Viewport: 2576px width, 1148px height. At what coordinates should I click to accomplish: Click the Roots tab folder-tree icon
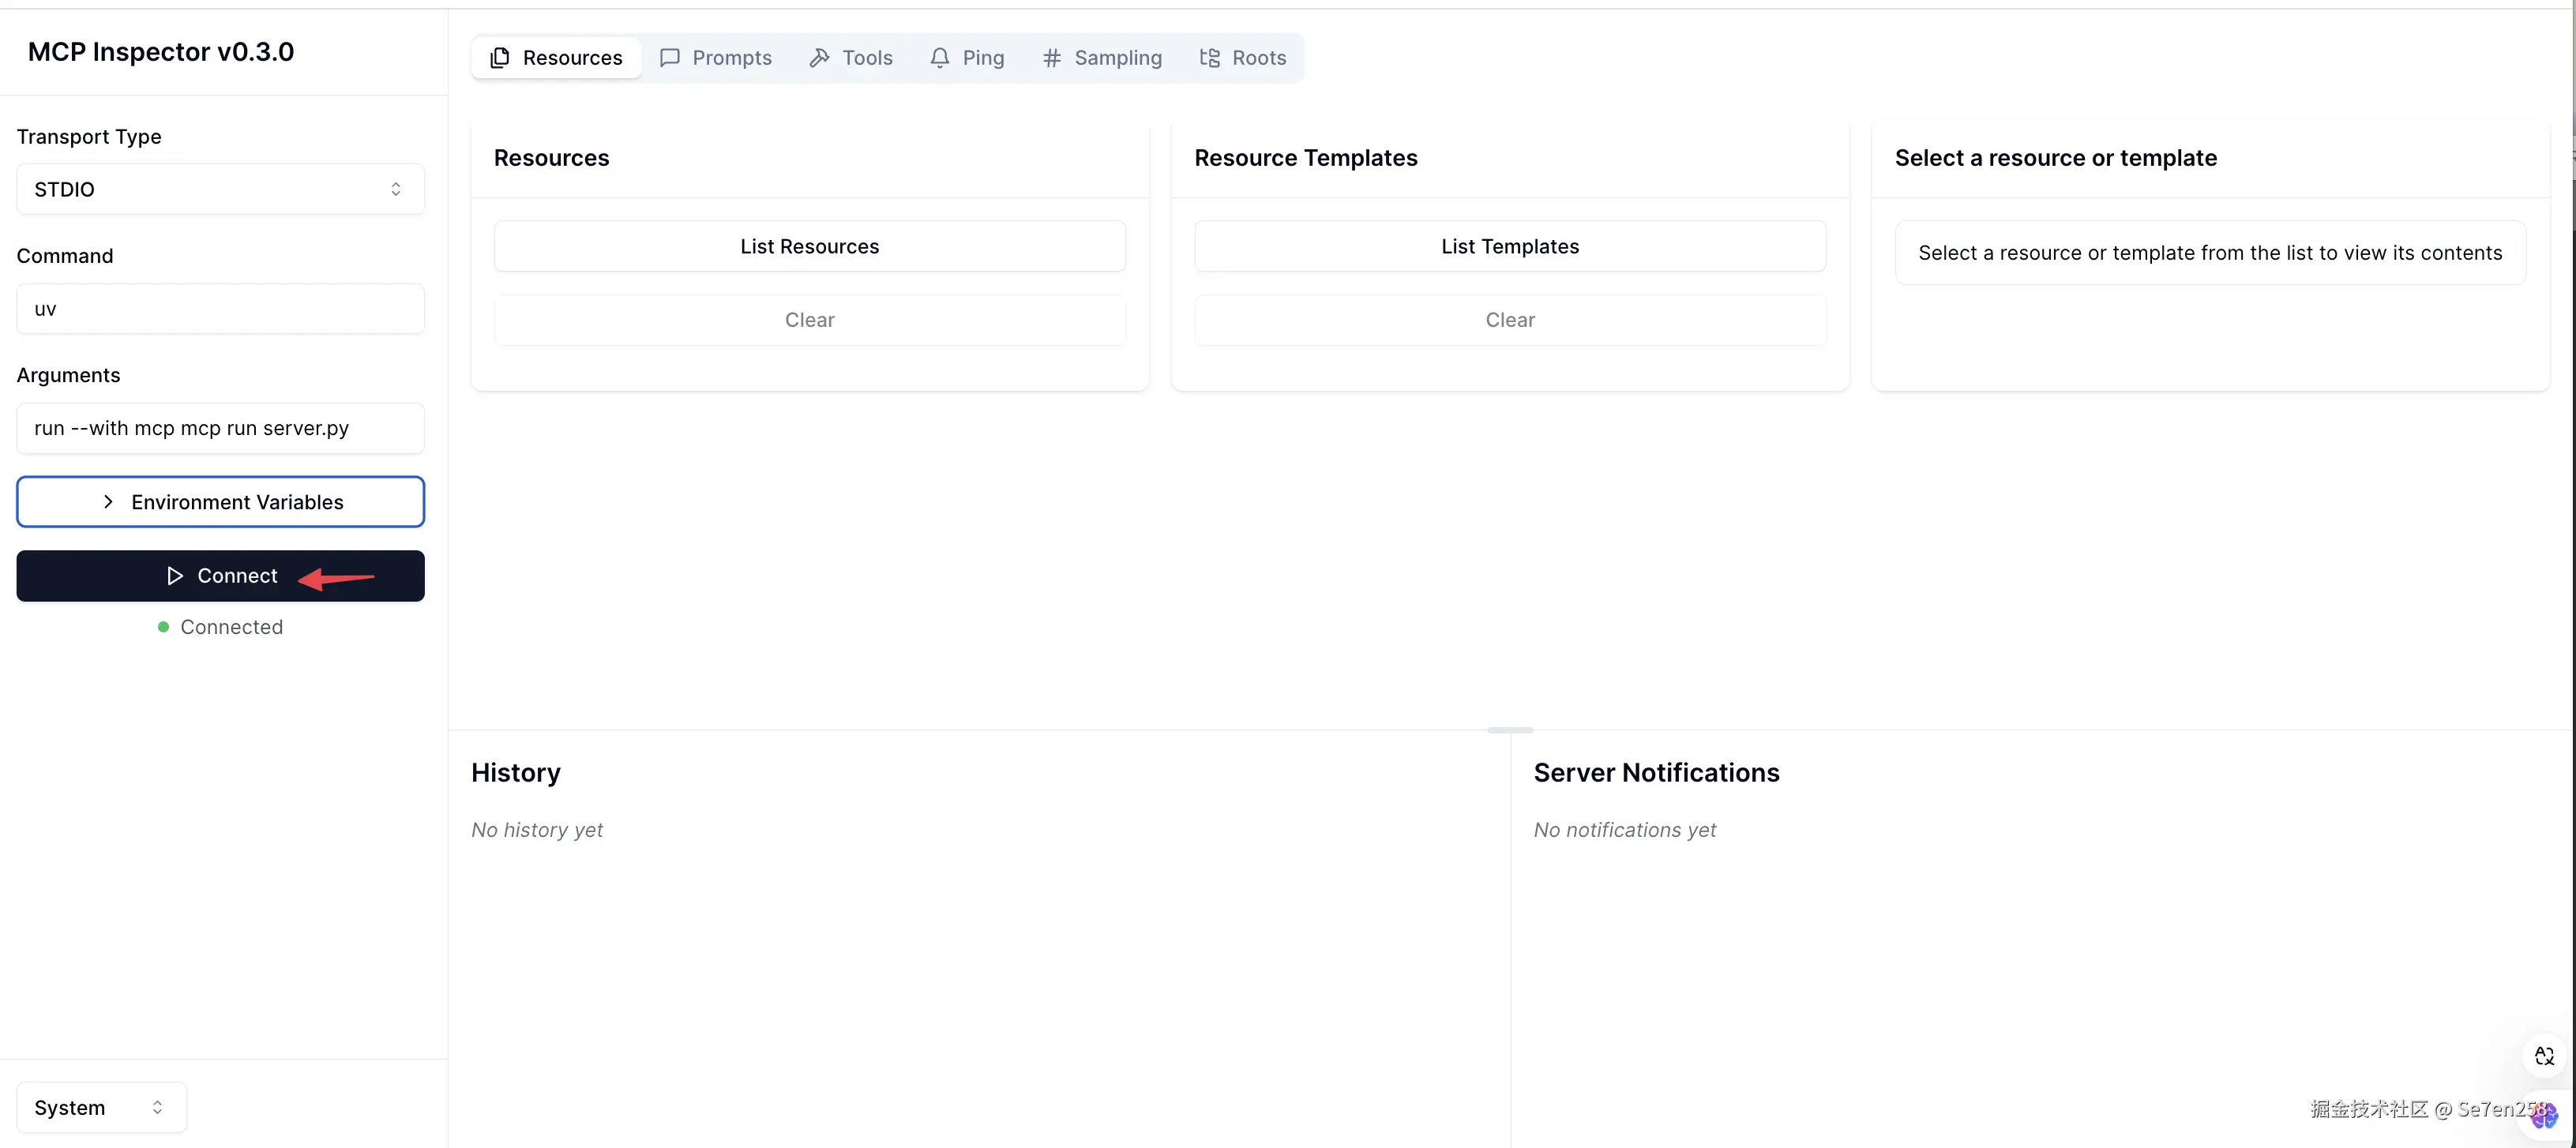(x=1209, y=58)
